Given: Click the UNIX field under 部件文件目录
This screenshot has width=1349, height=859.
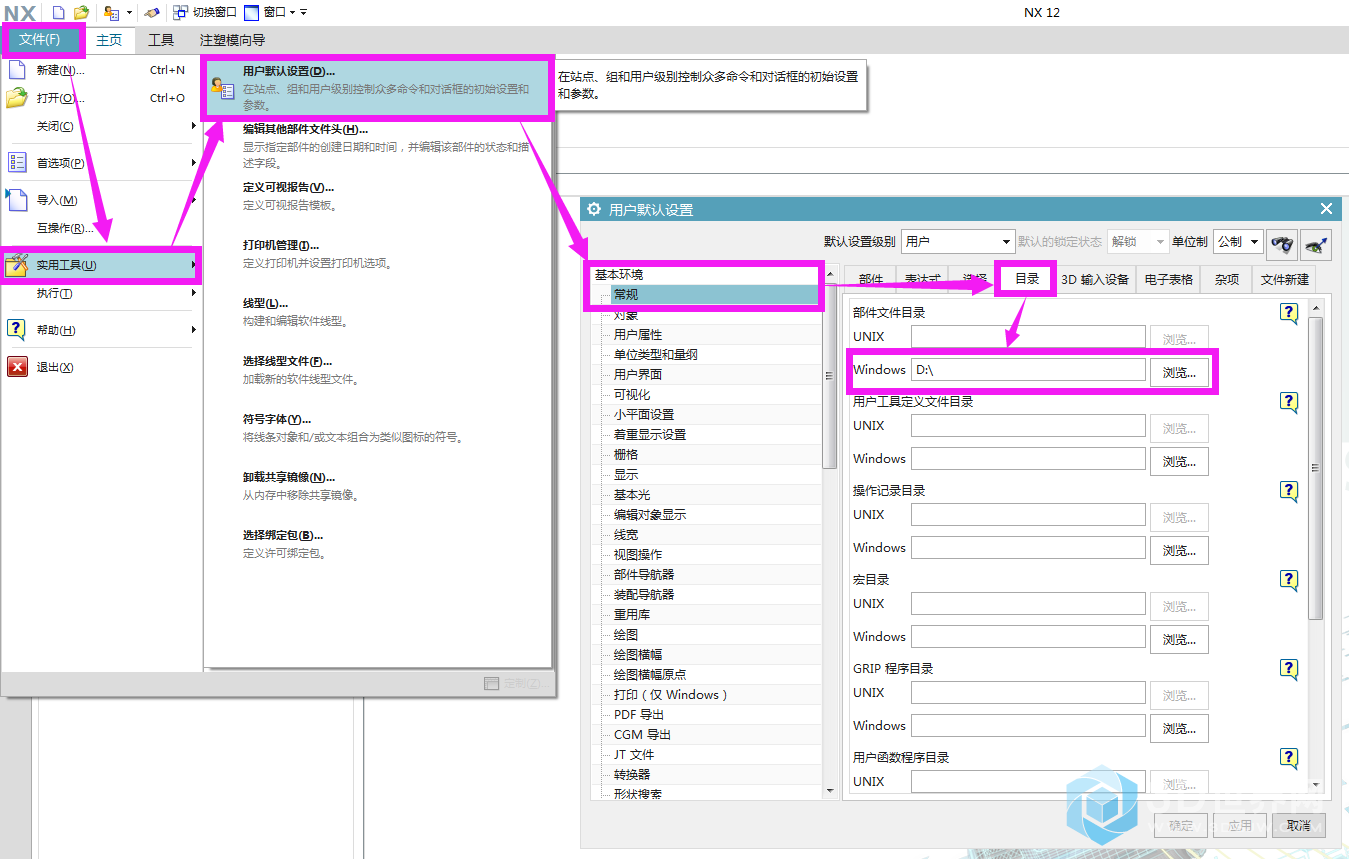Looking at the screenshot, I should (x=1028, y=337).
